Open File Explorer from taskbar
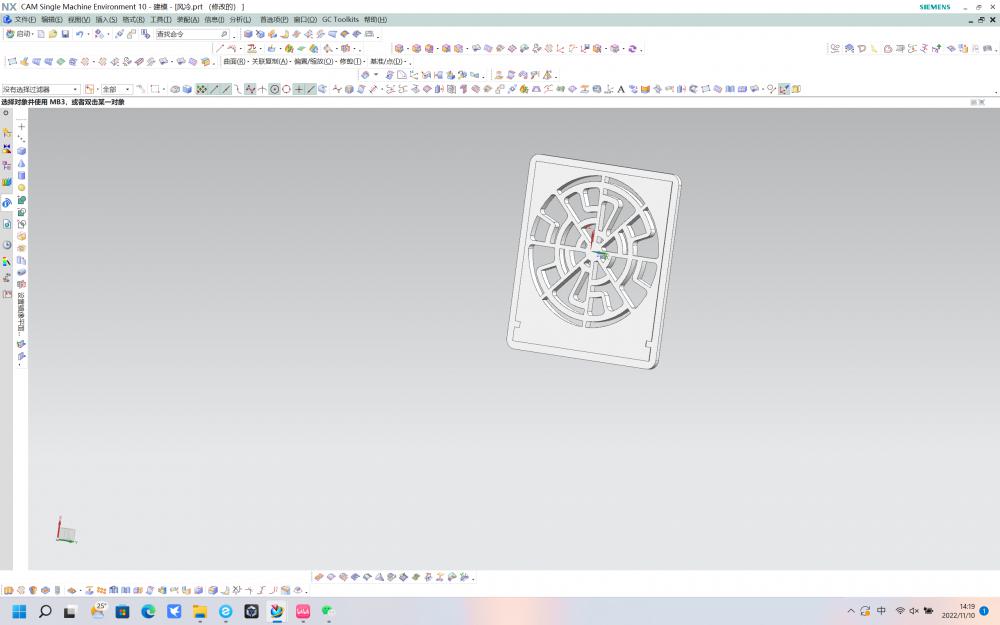Image resolution: width=1000 pixels, height=625 pixels. [x=200, y=612]
